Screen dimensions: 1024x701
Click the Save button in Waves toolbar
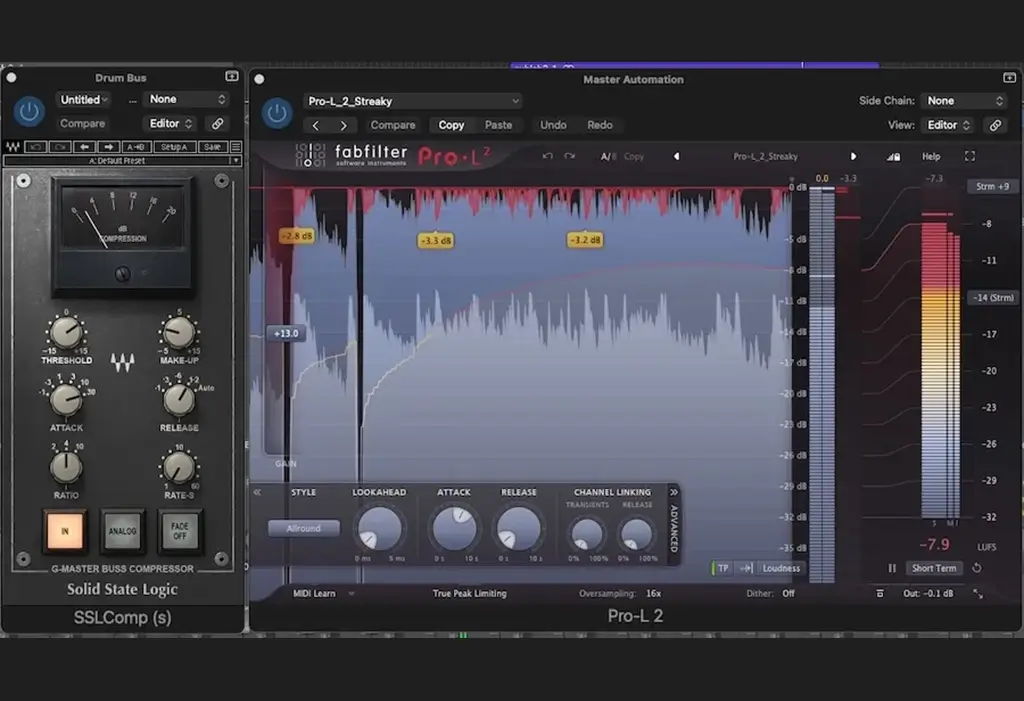(212, 147)
